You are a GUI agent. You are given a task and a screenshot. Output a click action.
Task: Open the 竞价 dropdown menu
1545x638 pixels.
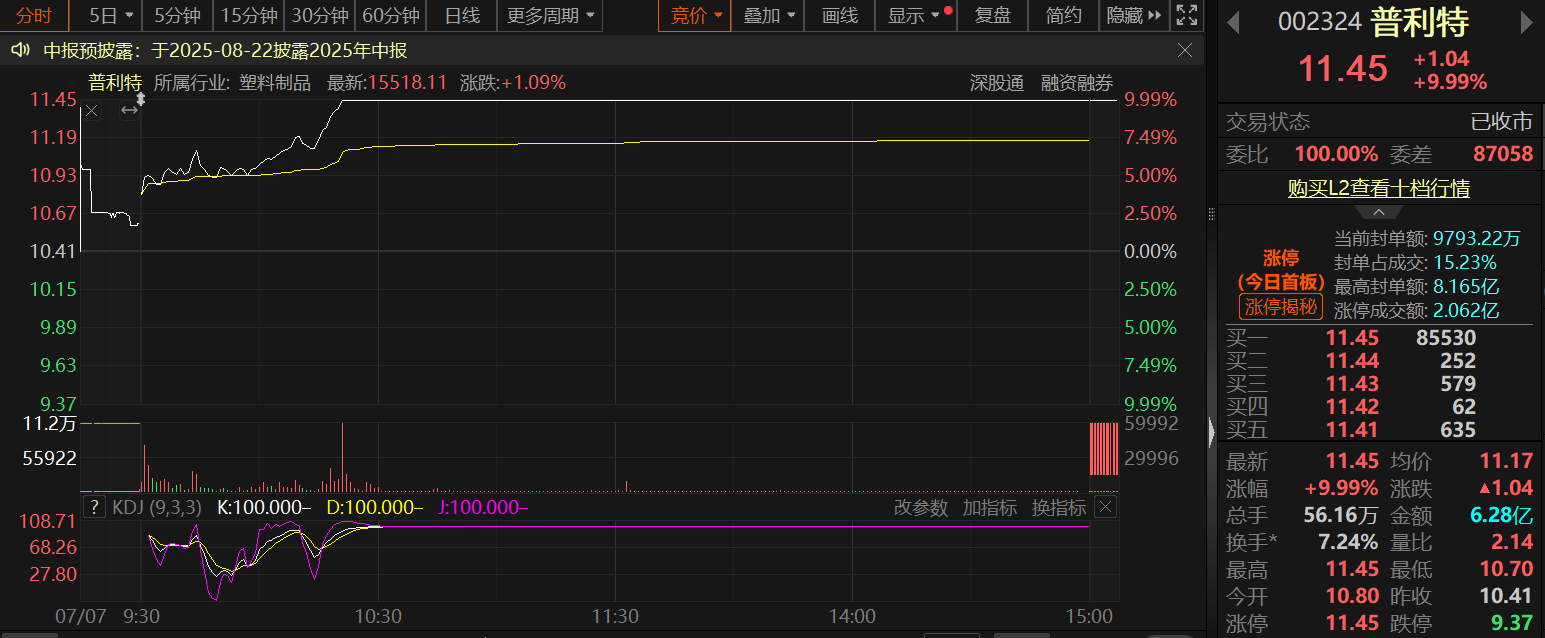pyautogui.click(x=695, y=15)
